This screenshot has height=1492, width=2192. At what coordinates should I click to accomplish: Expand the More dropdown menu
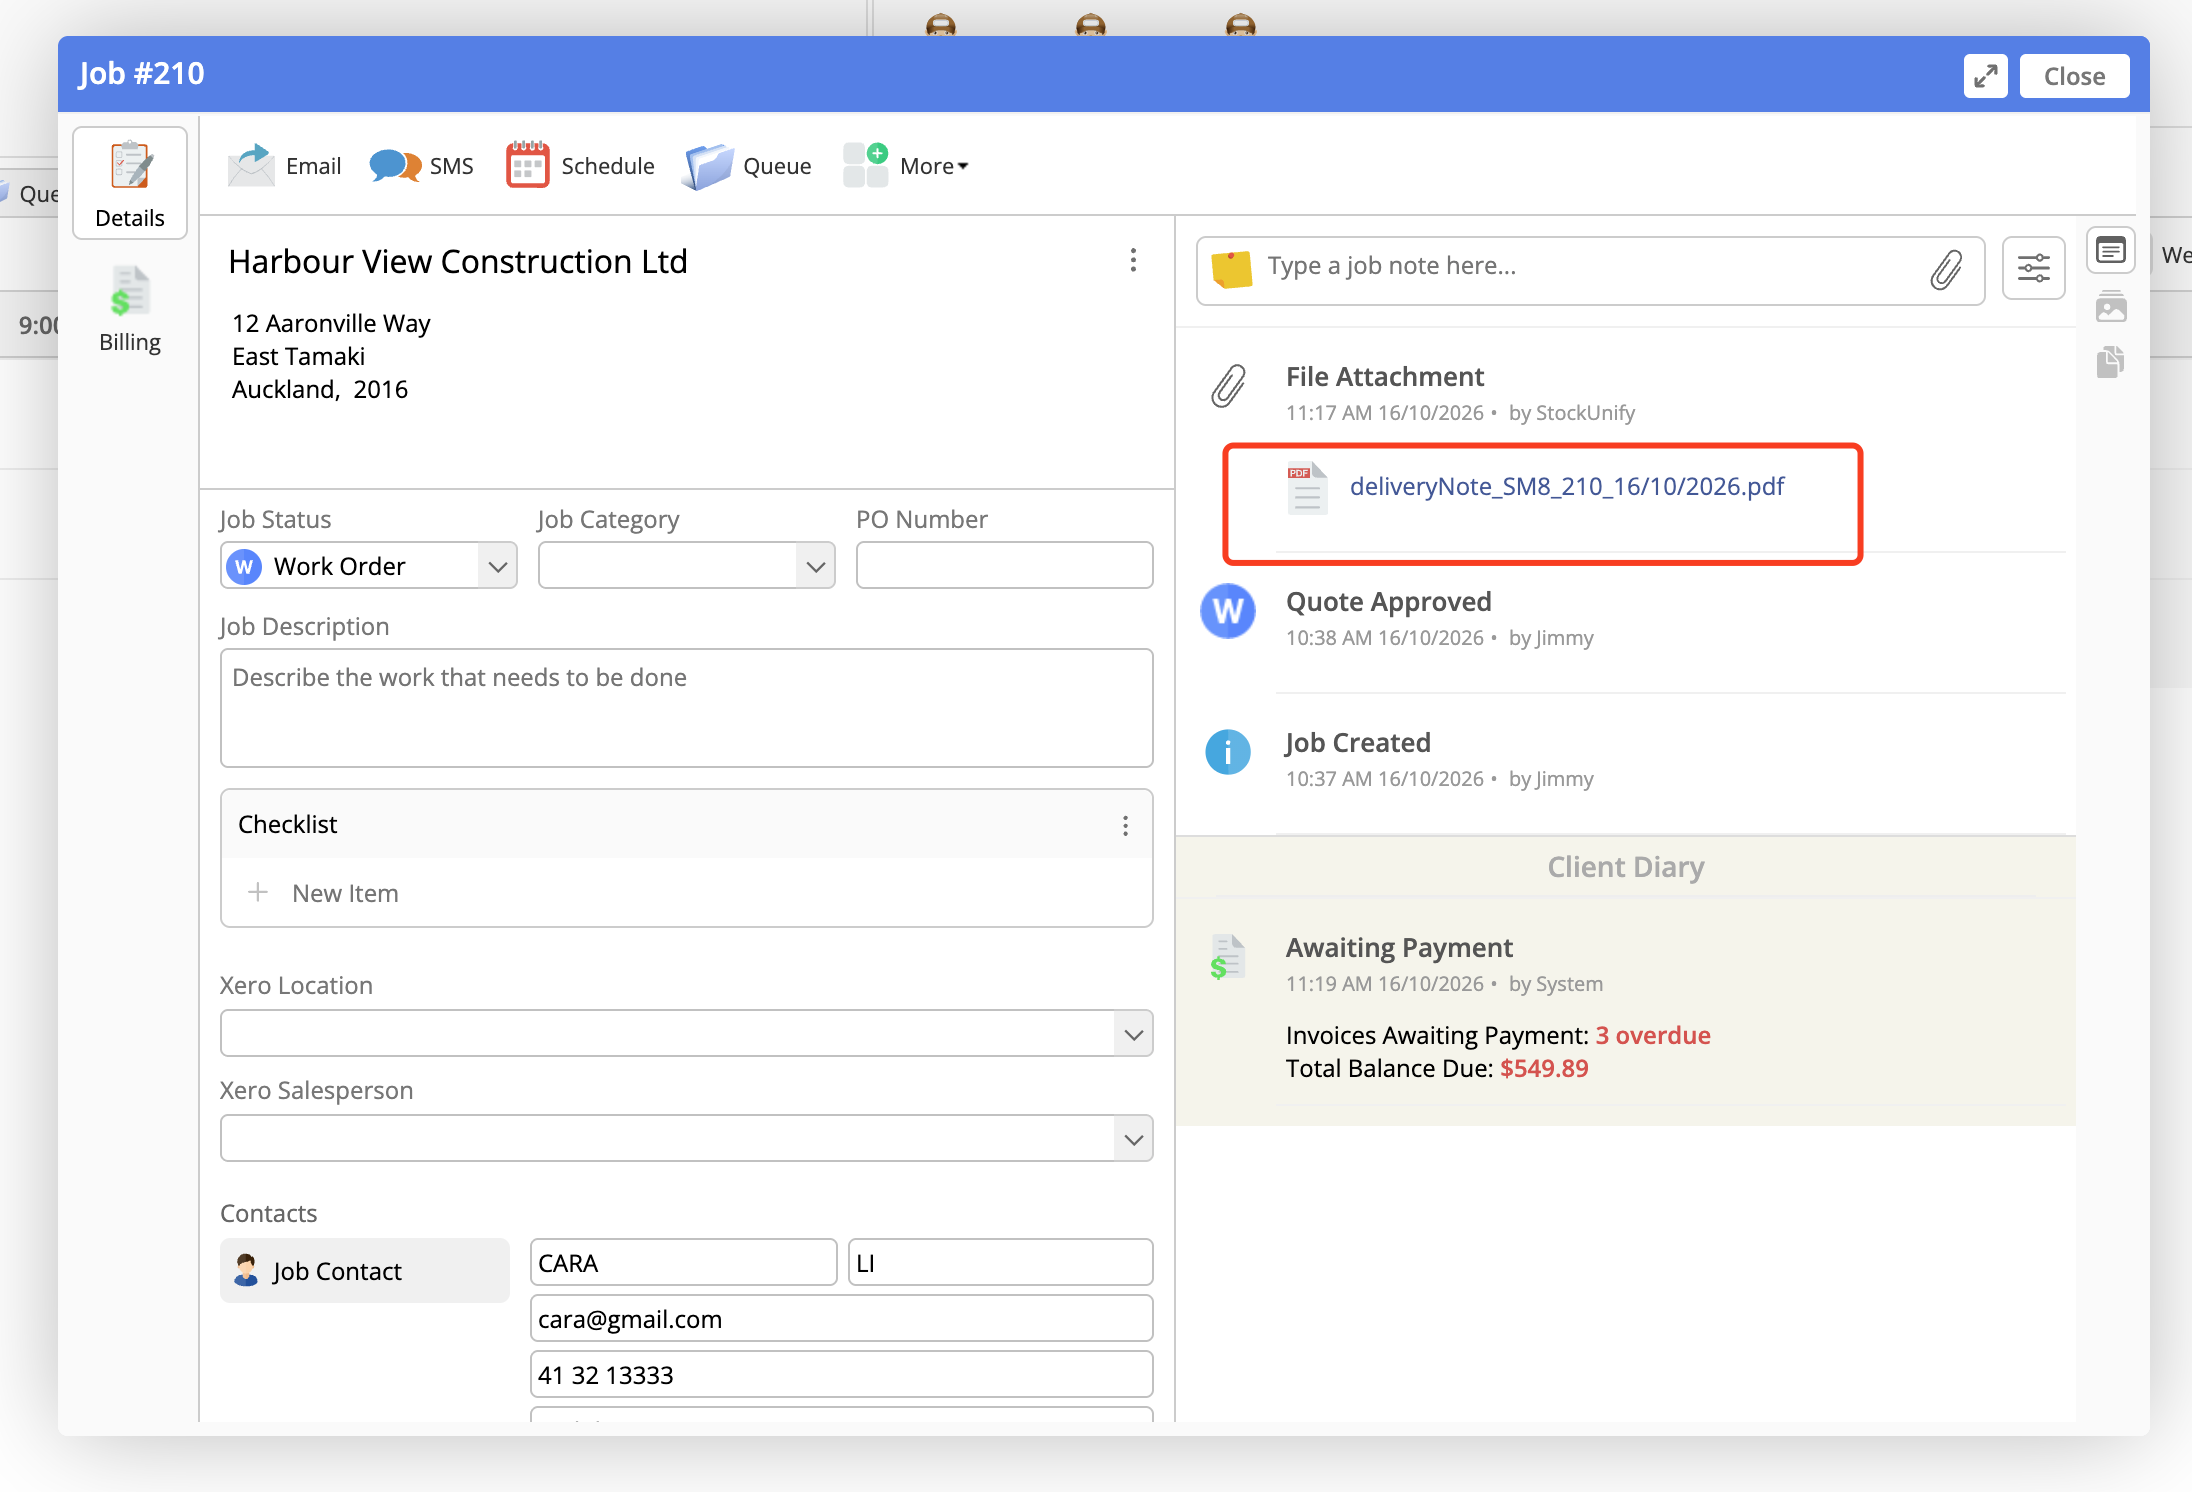tap(906, 166)
